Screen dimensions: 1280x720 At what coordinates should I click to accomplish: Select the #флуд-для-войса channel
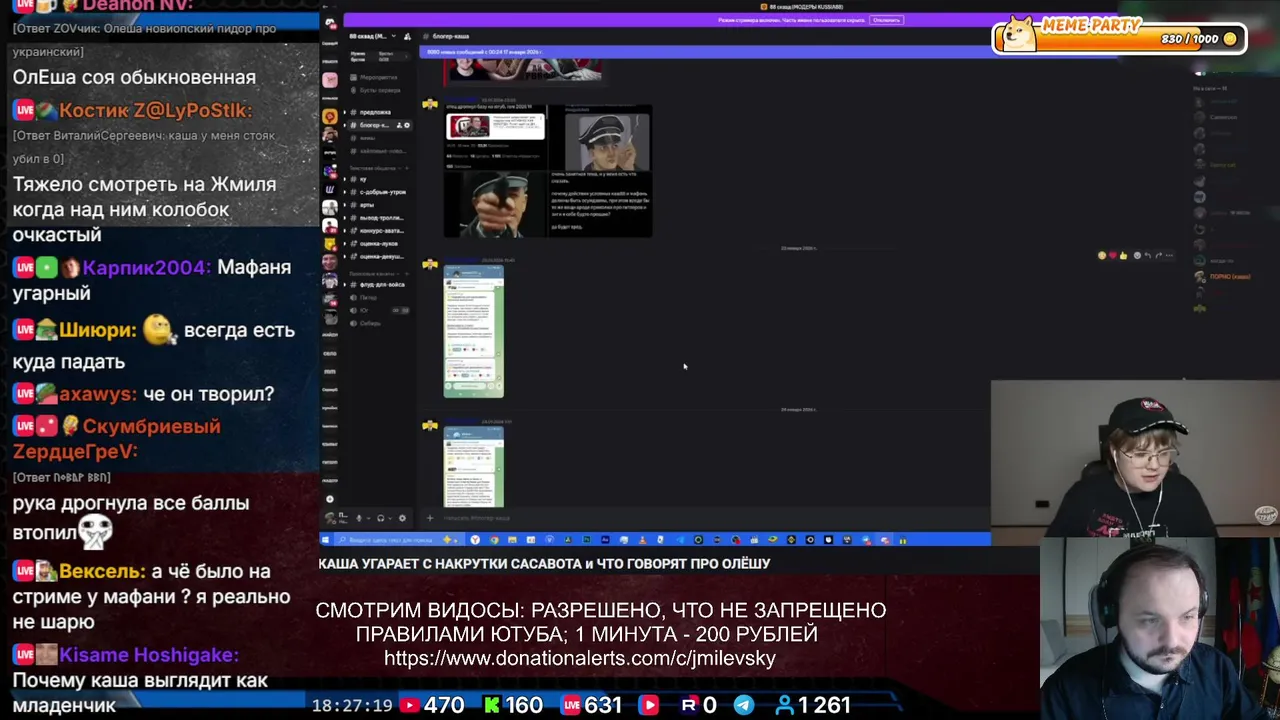click(x=375, y=285)
